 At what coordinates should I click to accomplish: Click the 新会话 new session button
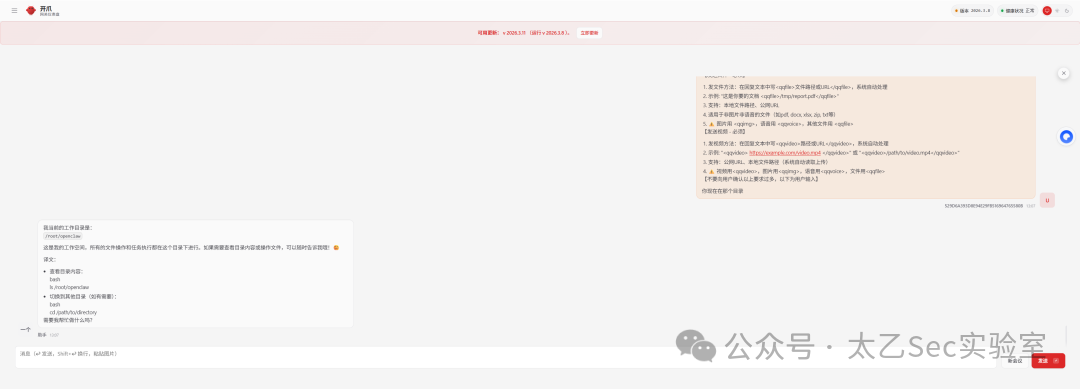[x=1015, y=361]
